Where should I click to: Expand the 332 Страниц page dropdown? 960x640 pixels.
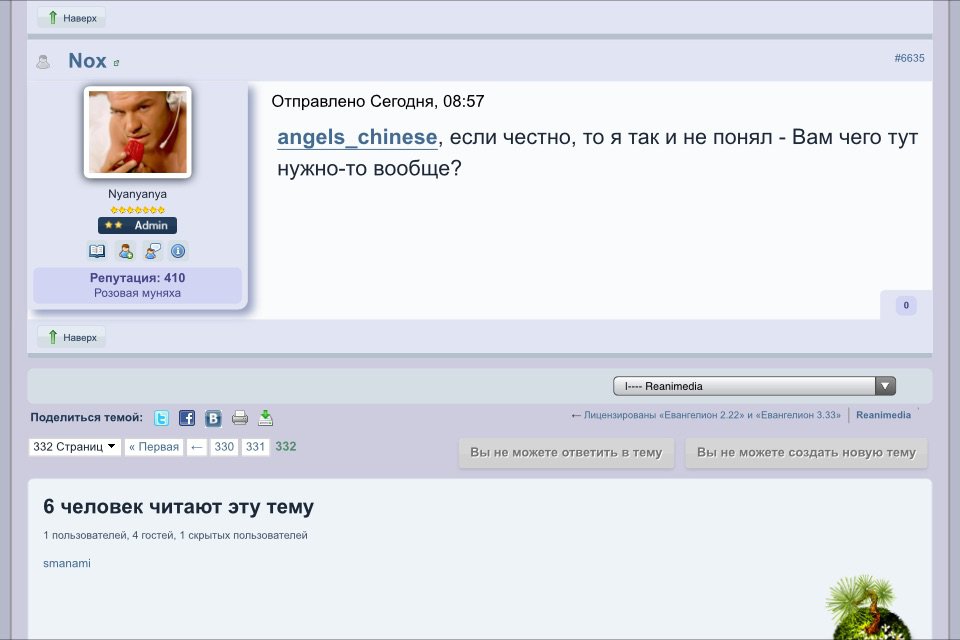point(74,446)
